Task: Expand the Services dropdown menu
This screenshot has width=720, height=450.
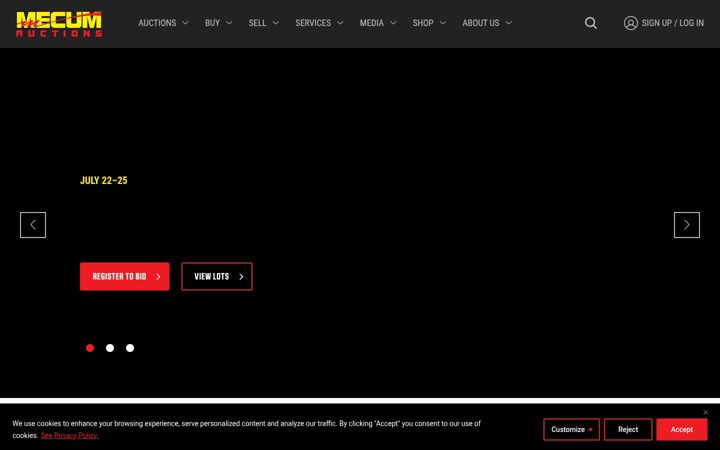Action: click(319, 23)
